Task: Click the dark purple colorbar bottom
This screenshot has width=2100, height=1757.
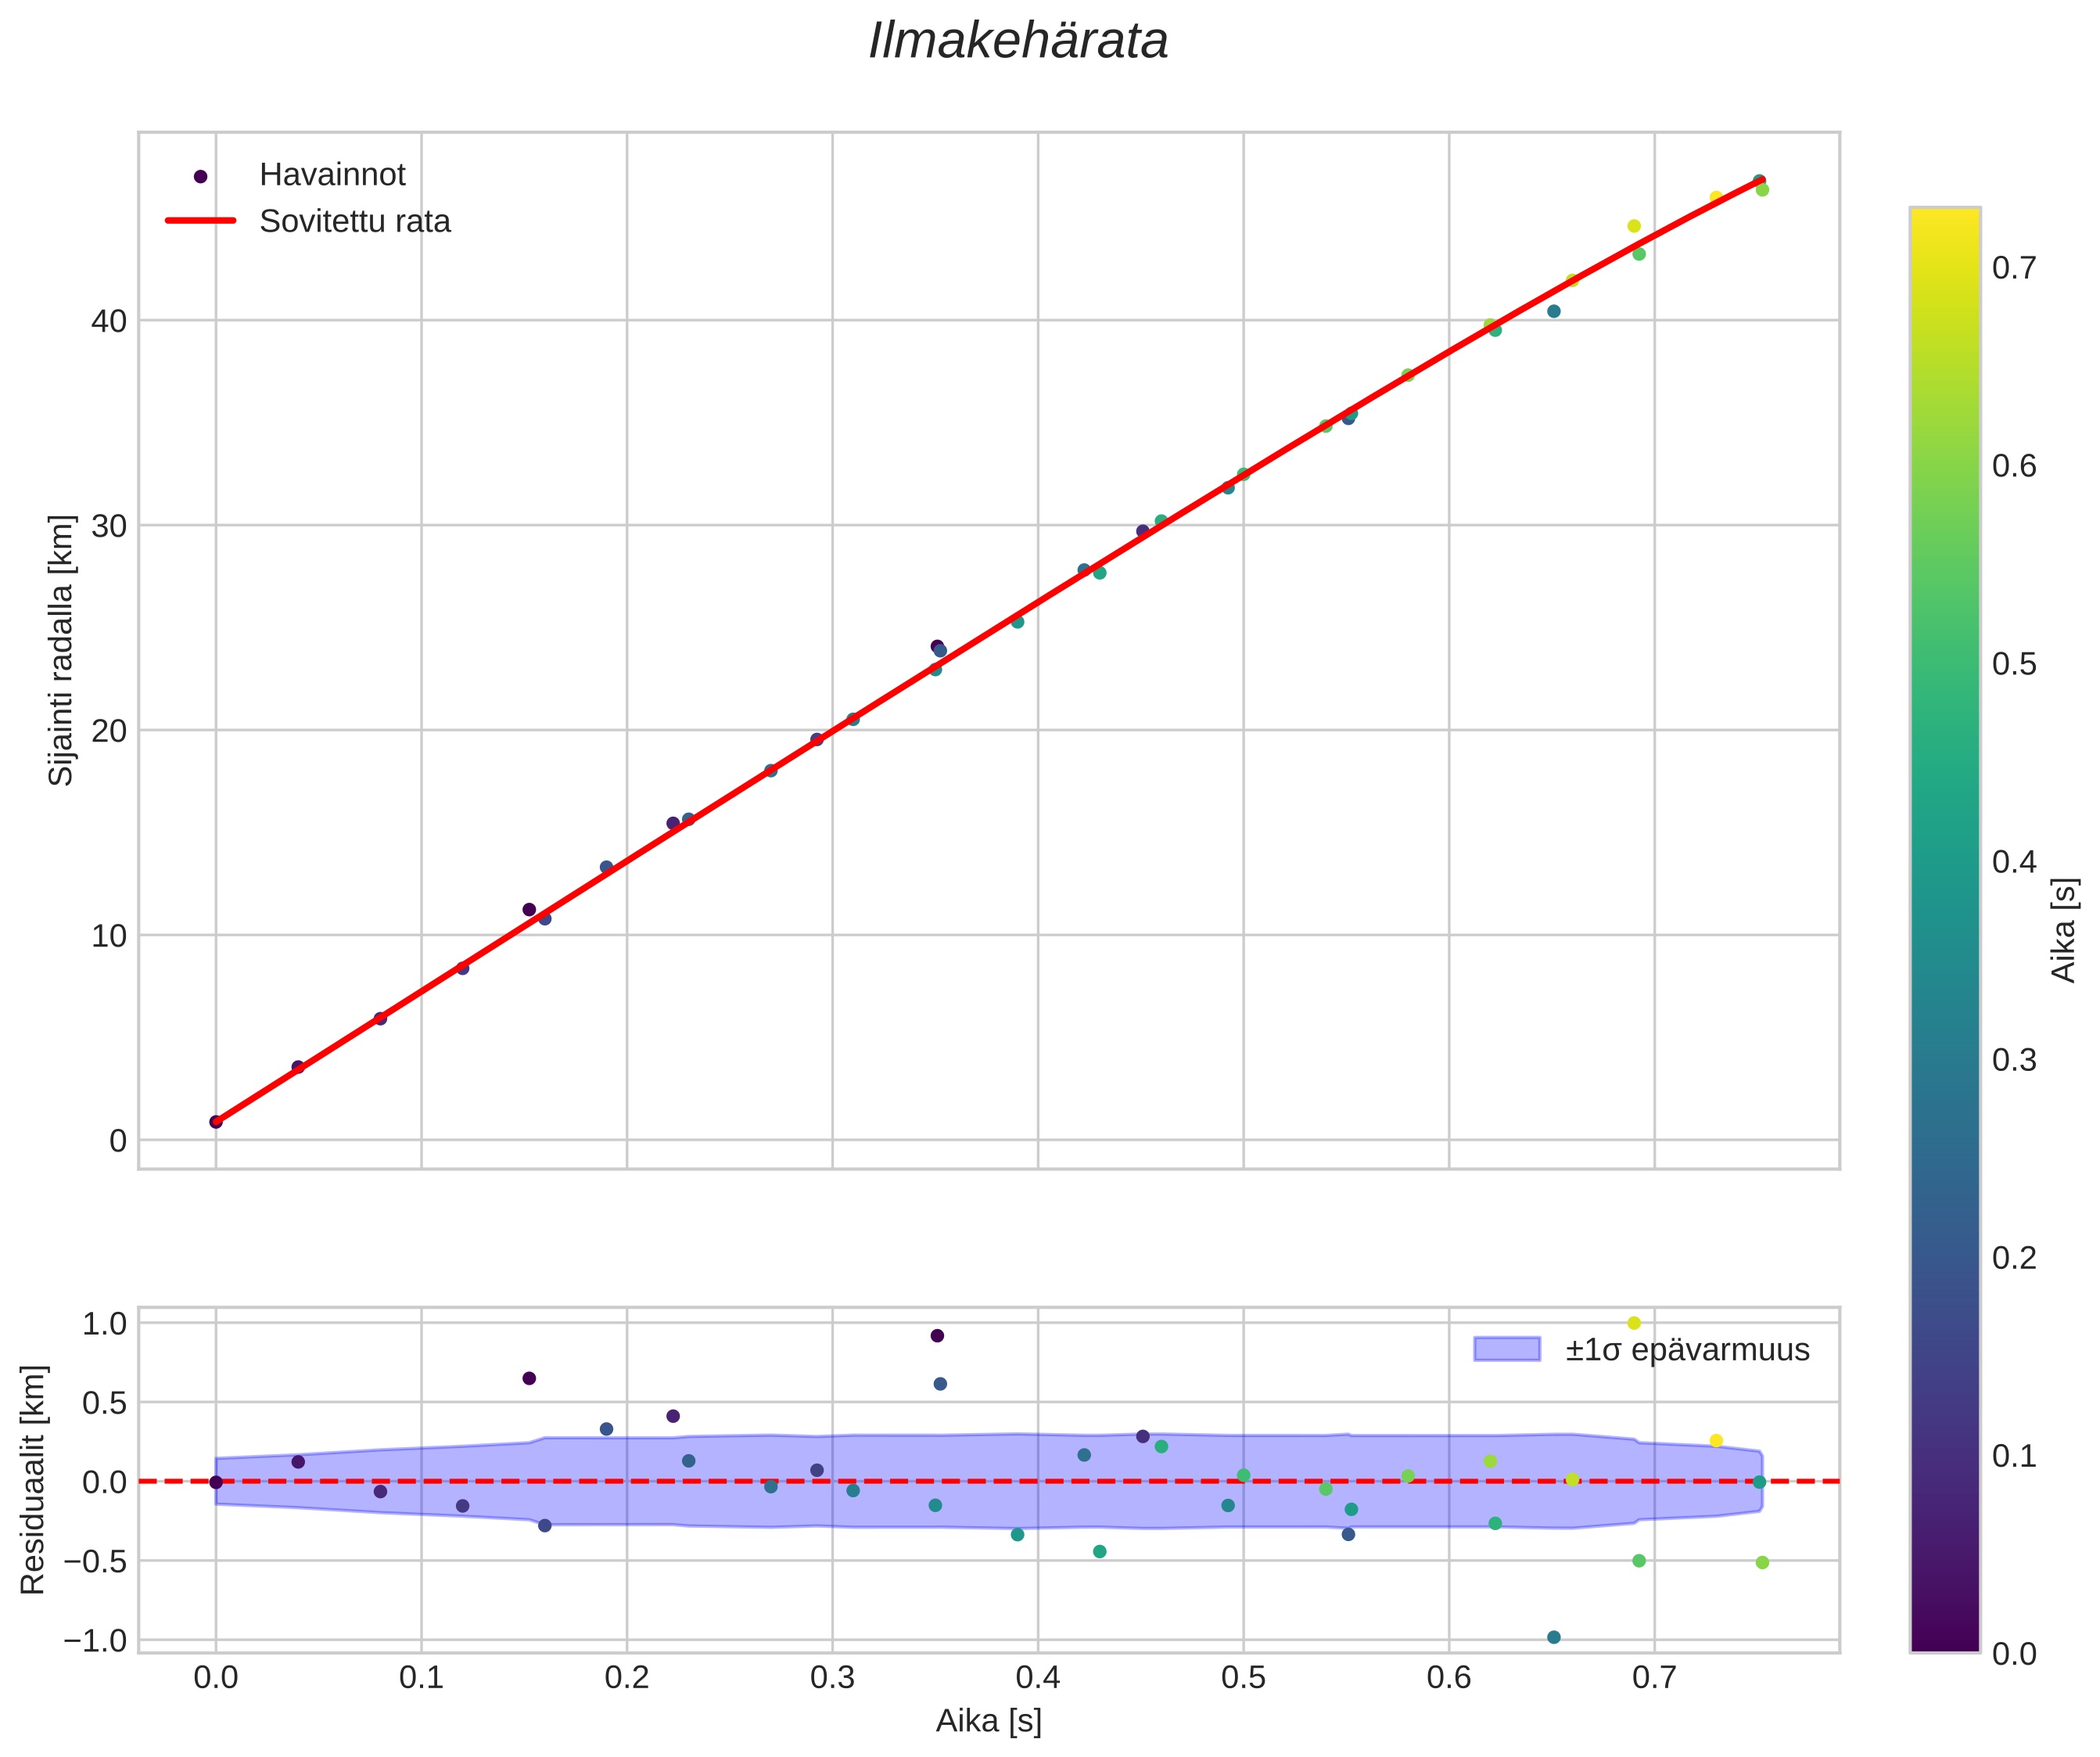Action: click(x=1944, y=1640)
